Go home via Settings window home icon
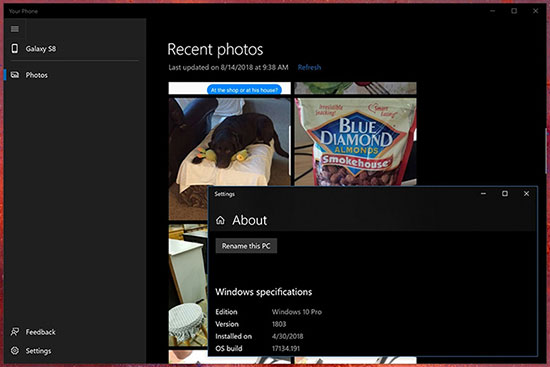 click(220, 220)
